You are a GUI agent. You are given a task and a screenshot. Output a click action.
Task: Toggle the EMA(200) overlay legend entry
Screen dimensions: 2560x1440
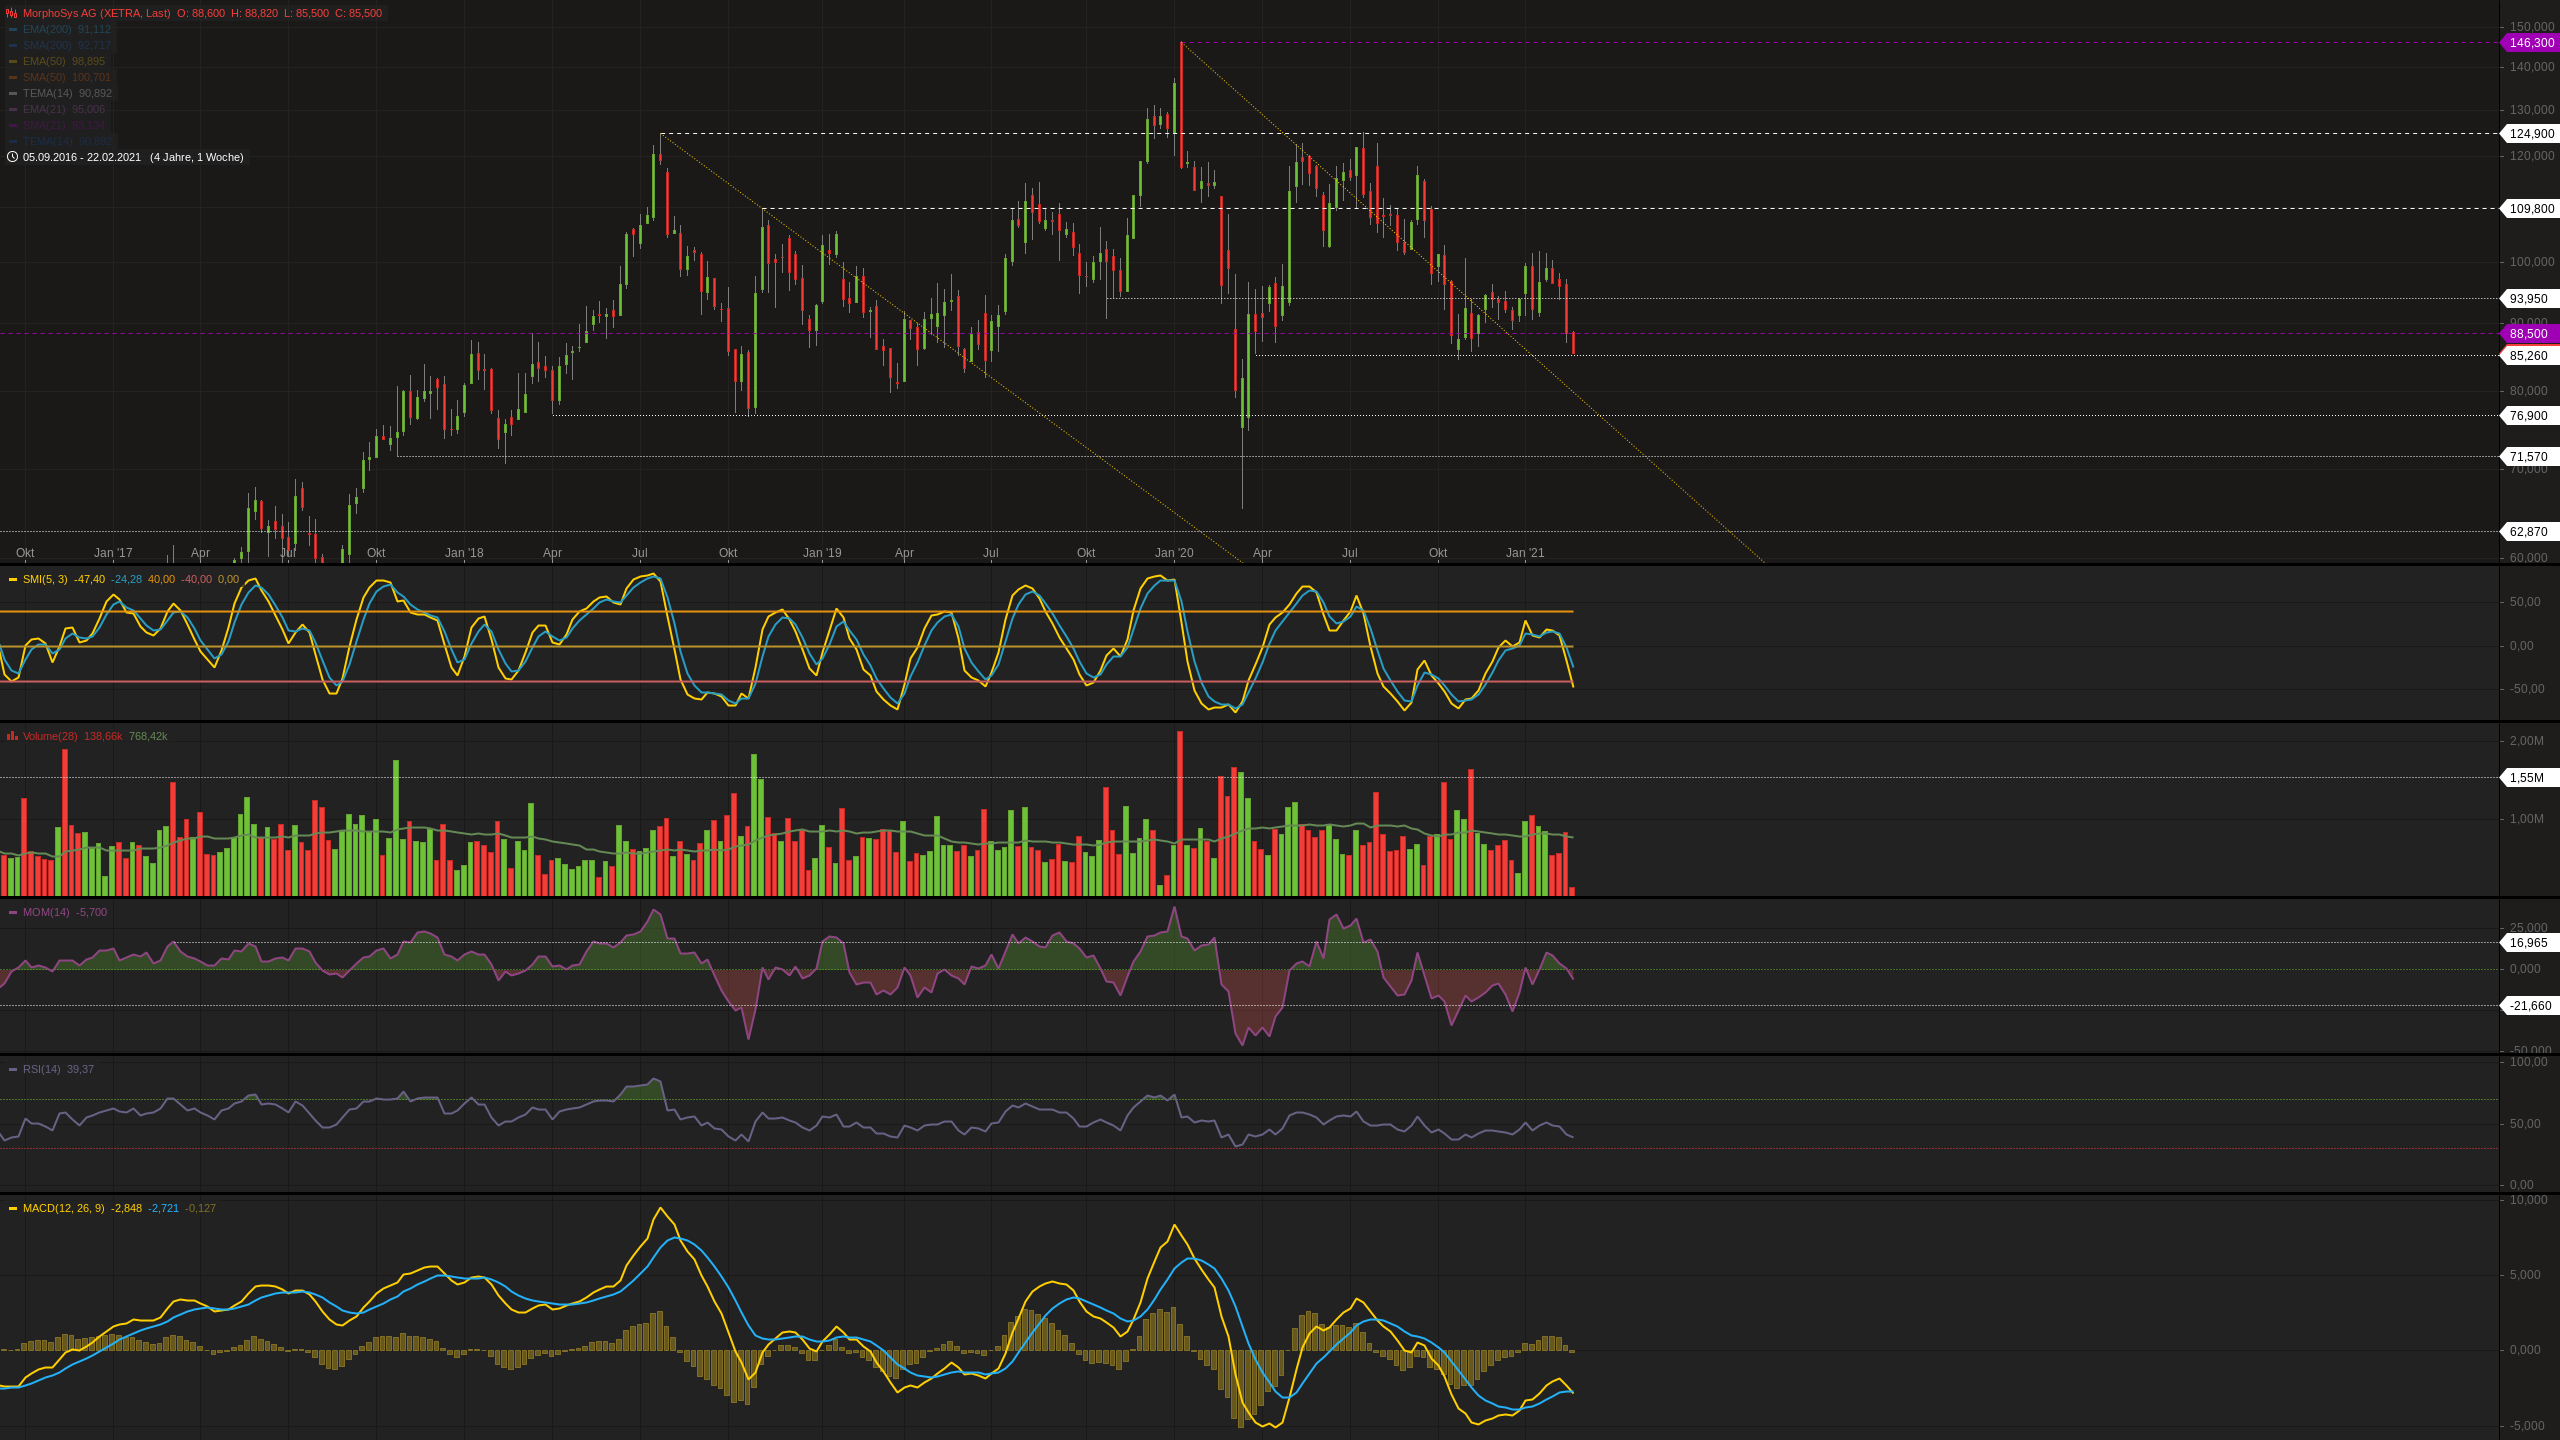click(x=47, y=30)
